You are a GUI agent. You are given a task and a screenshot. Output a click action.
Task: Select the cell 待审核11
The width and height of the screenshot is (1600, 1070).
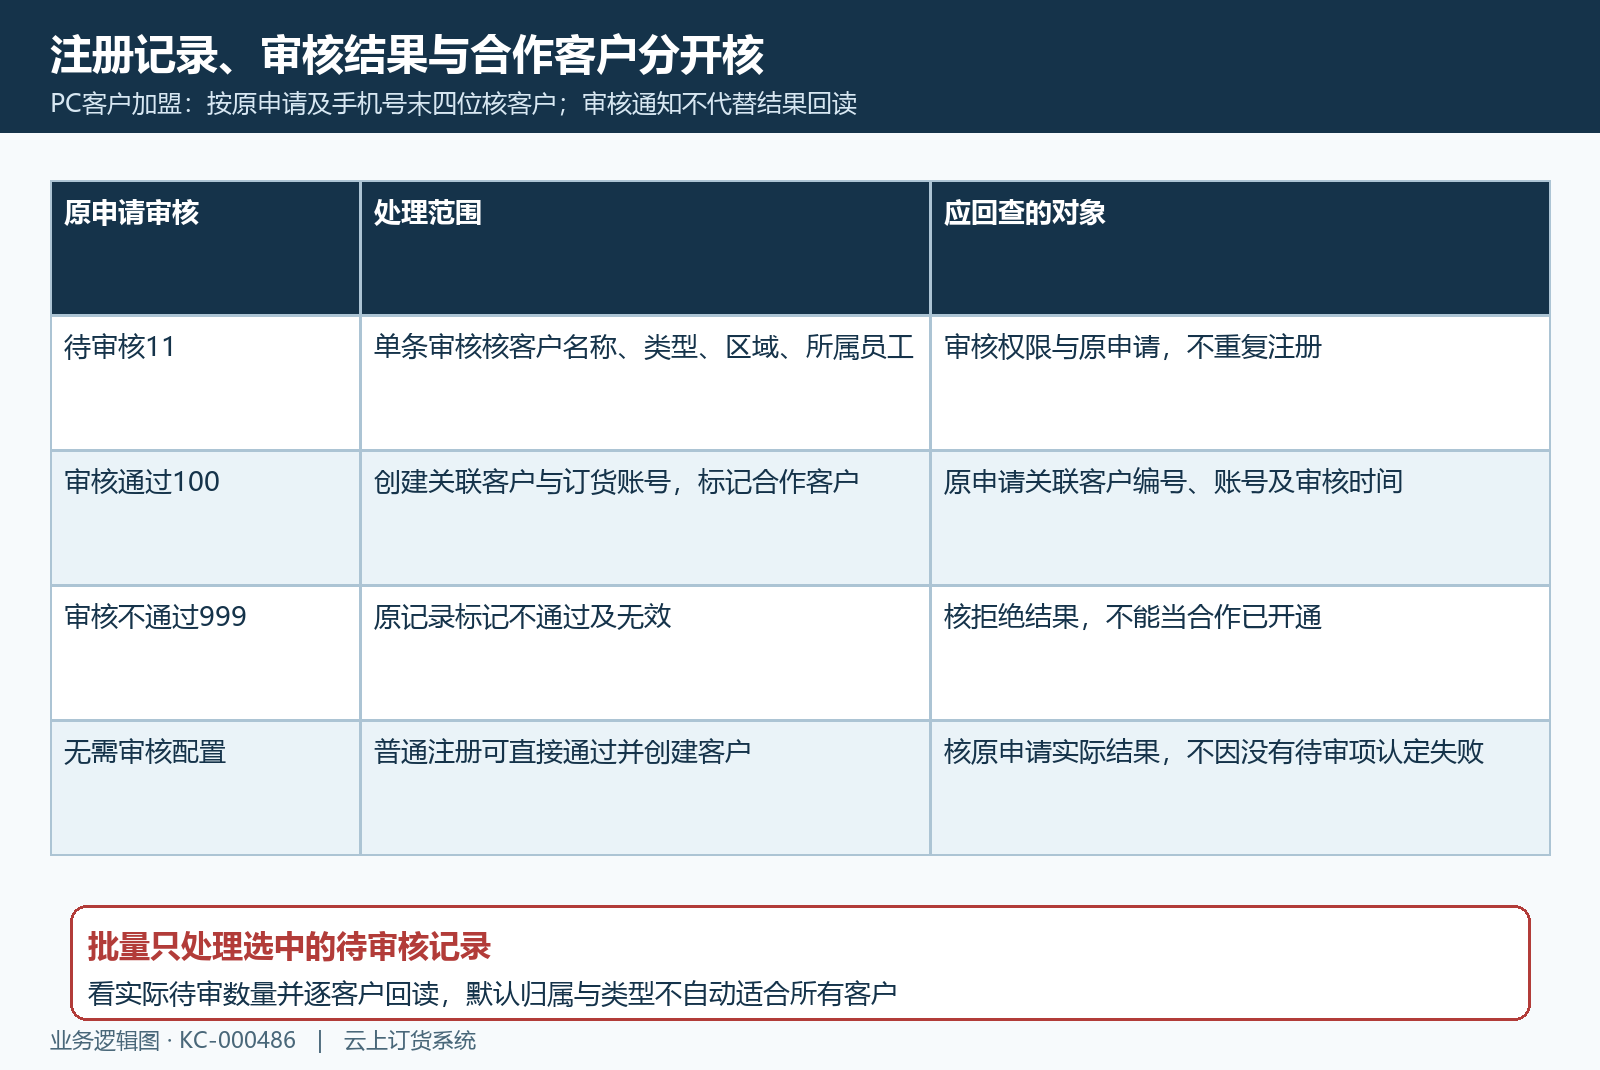205,383
